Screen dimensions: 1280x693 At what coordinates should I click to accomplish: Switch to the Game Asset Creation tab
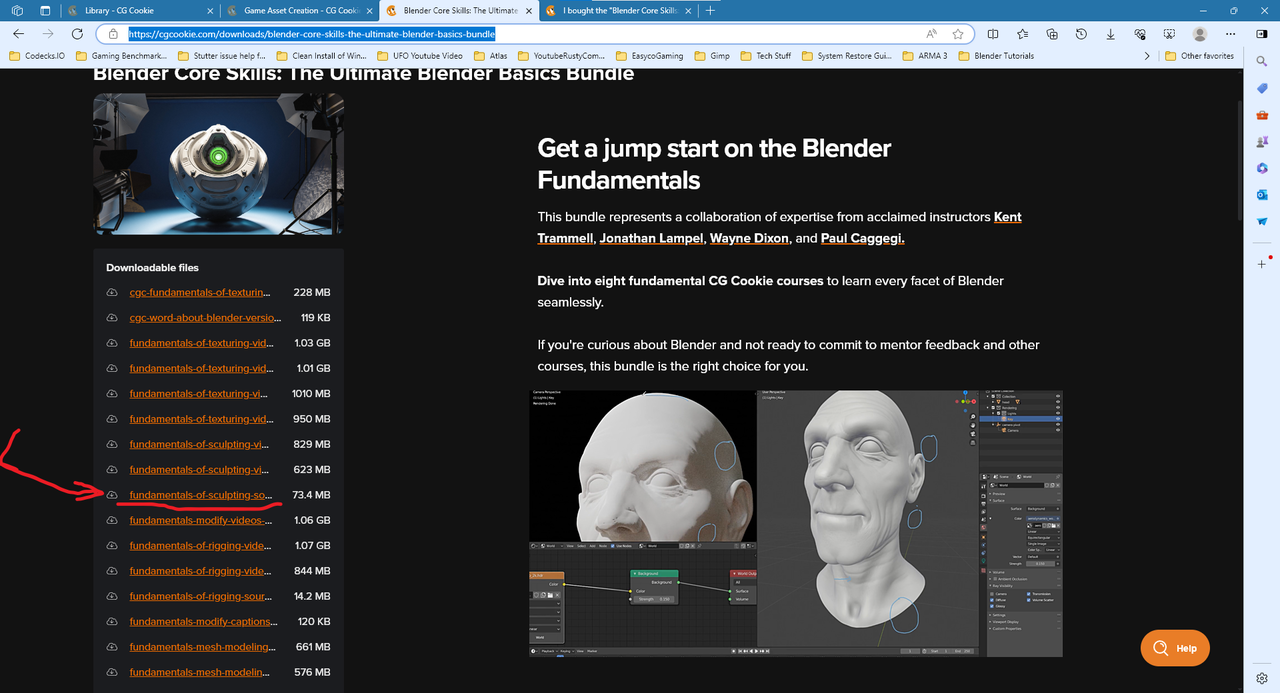pyautogui.click(x=297, y=10)
